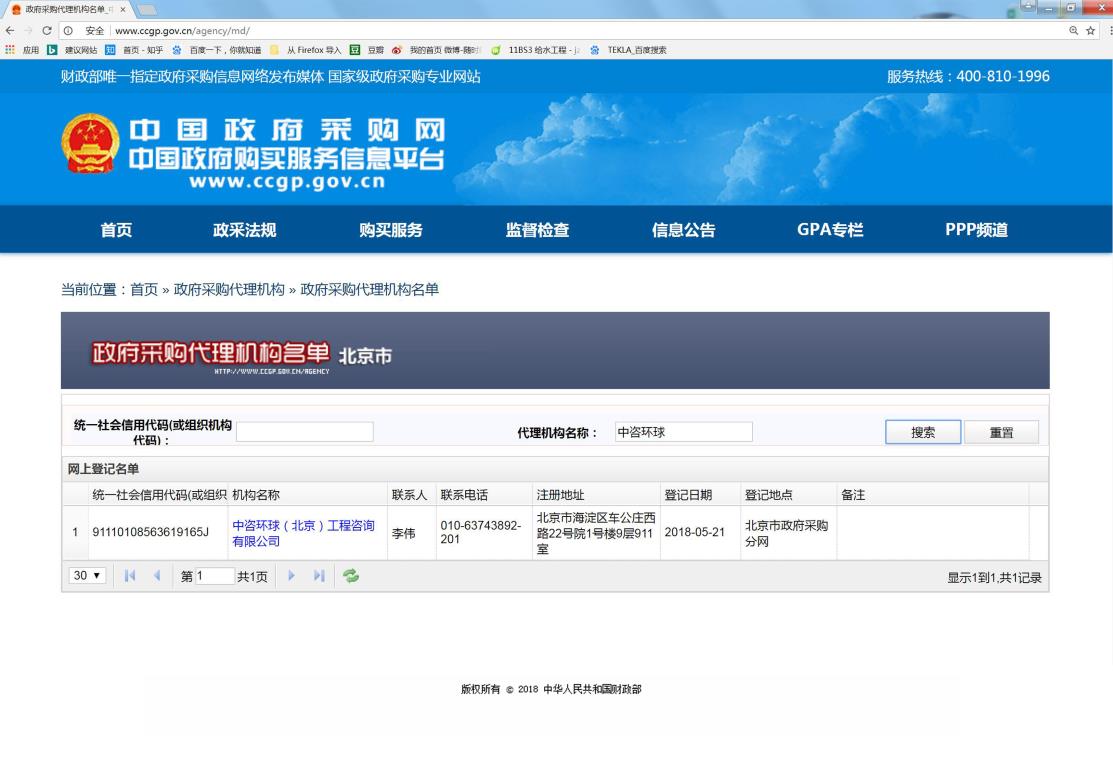1113x768 pixels.
Task: Open the PPP频道 navigation item
Action: [976, 230]
